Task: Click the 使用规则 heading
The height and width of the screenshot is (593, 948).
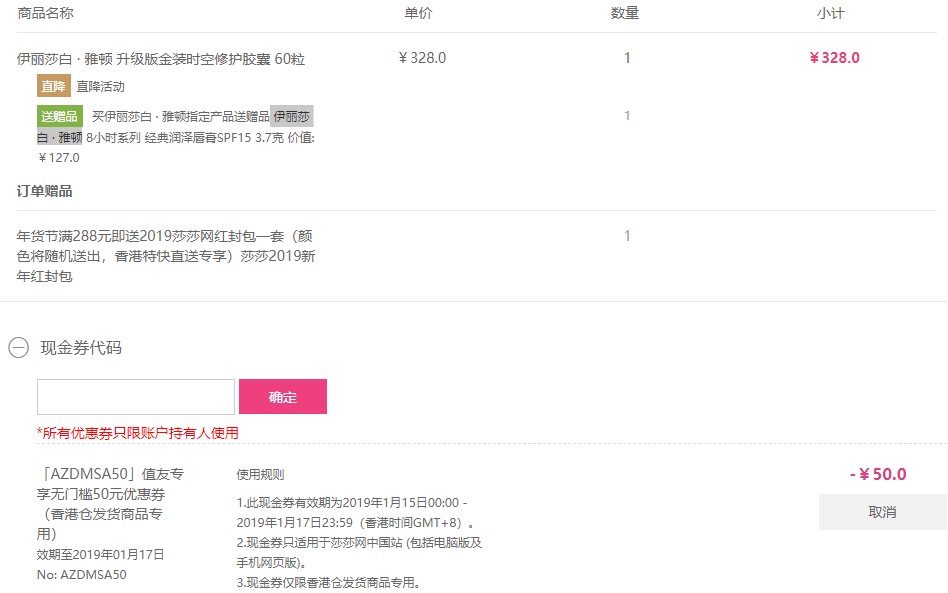Action: click(x=260, y=475)
